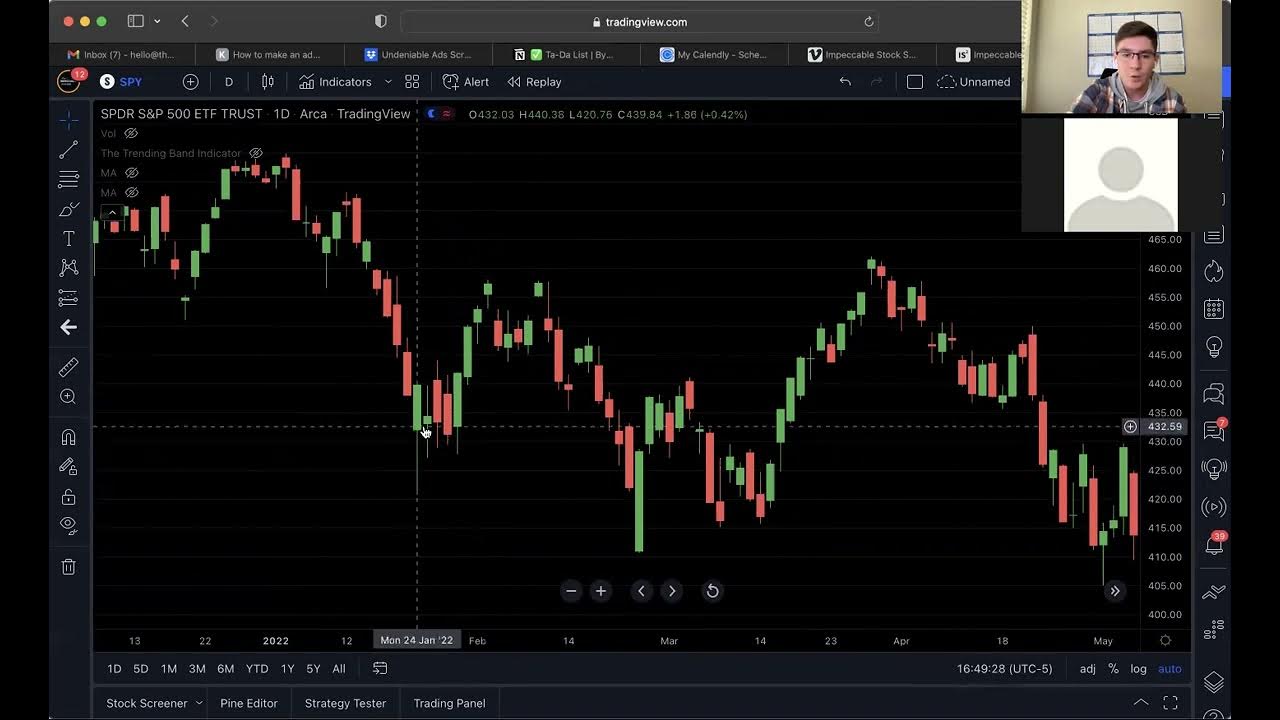Open the timezone 16:49:28 (UTC-5) menu
Image resolution: width=1280 pixels, height=720 pixels.
1004,669
